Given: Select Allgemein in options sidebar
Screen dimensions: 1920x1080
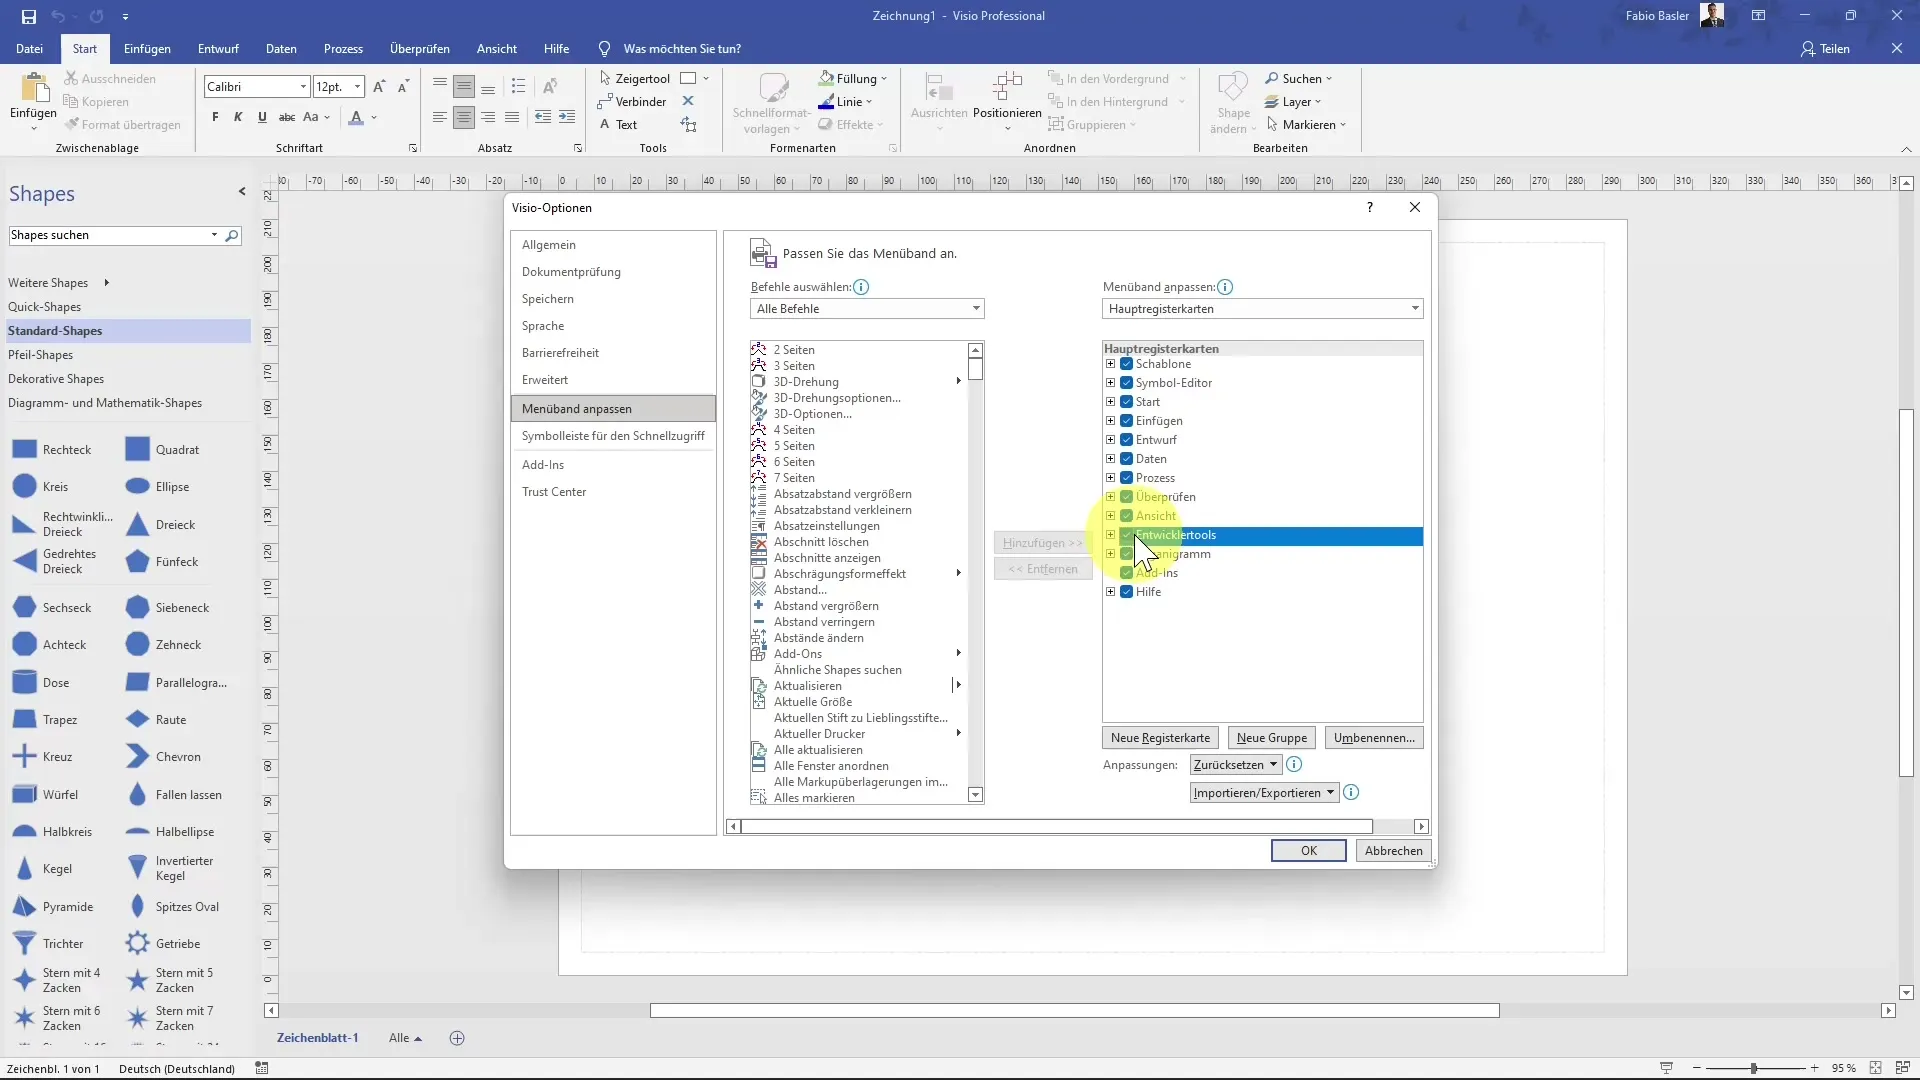Looking at the screenshot, I should 613,245.
